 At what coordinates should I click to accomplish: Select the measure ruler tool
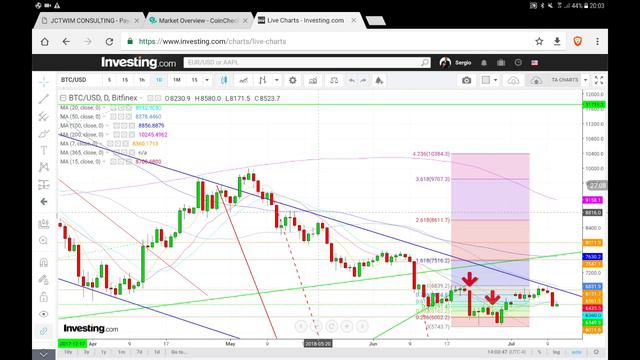click(44, 224)
